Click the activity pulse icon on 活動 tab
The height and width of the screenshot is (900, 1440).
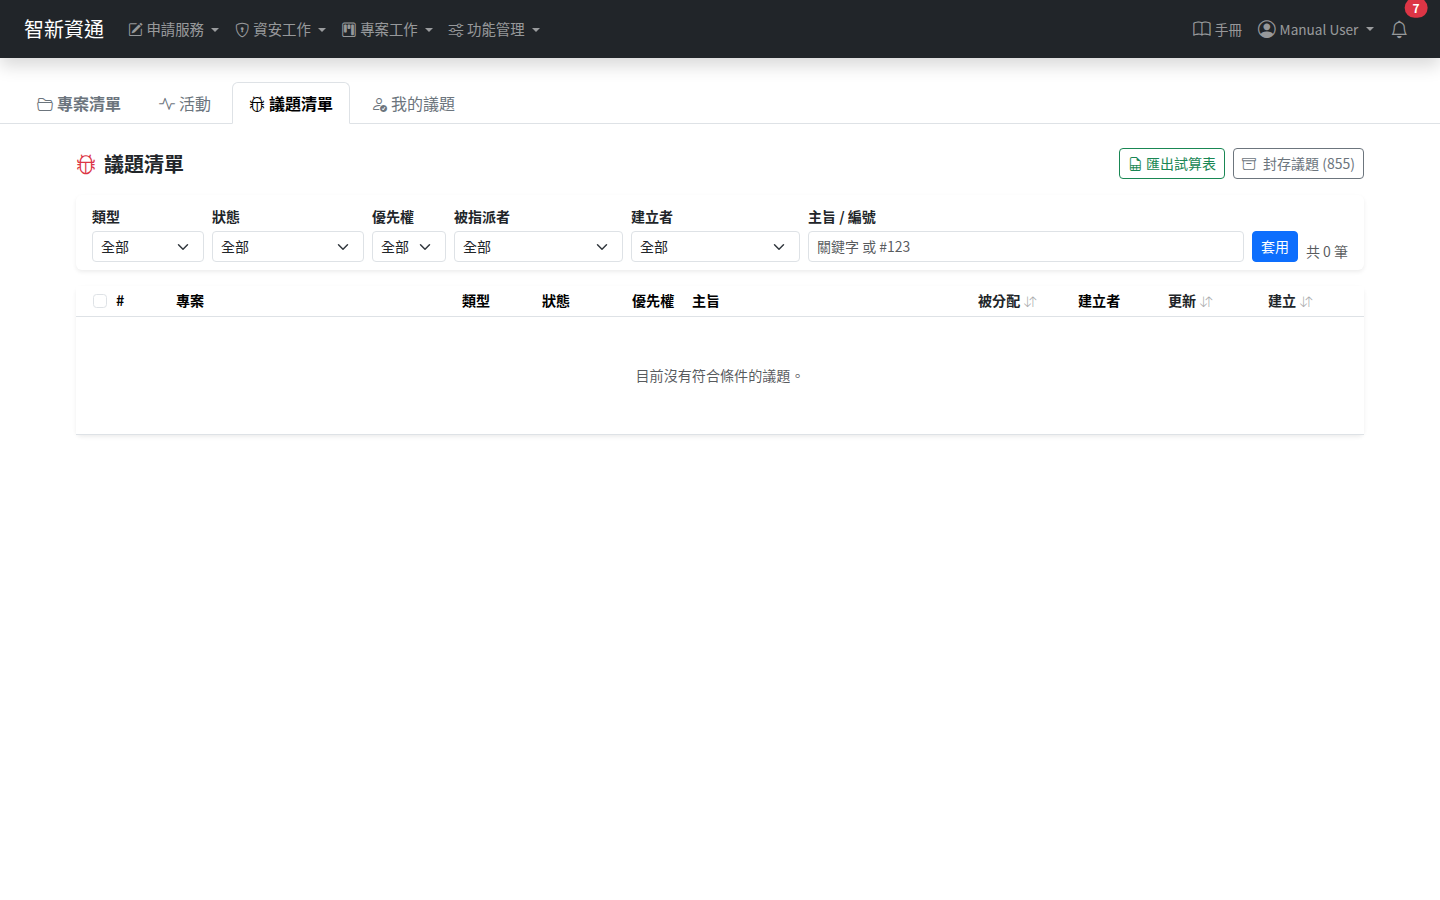tap(167, 104)
